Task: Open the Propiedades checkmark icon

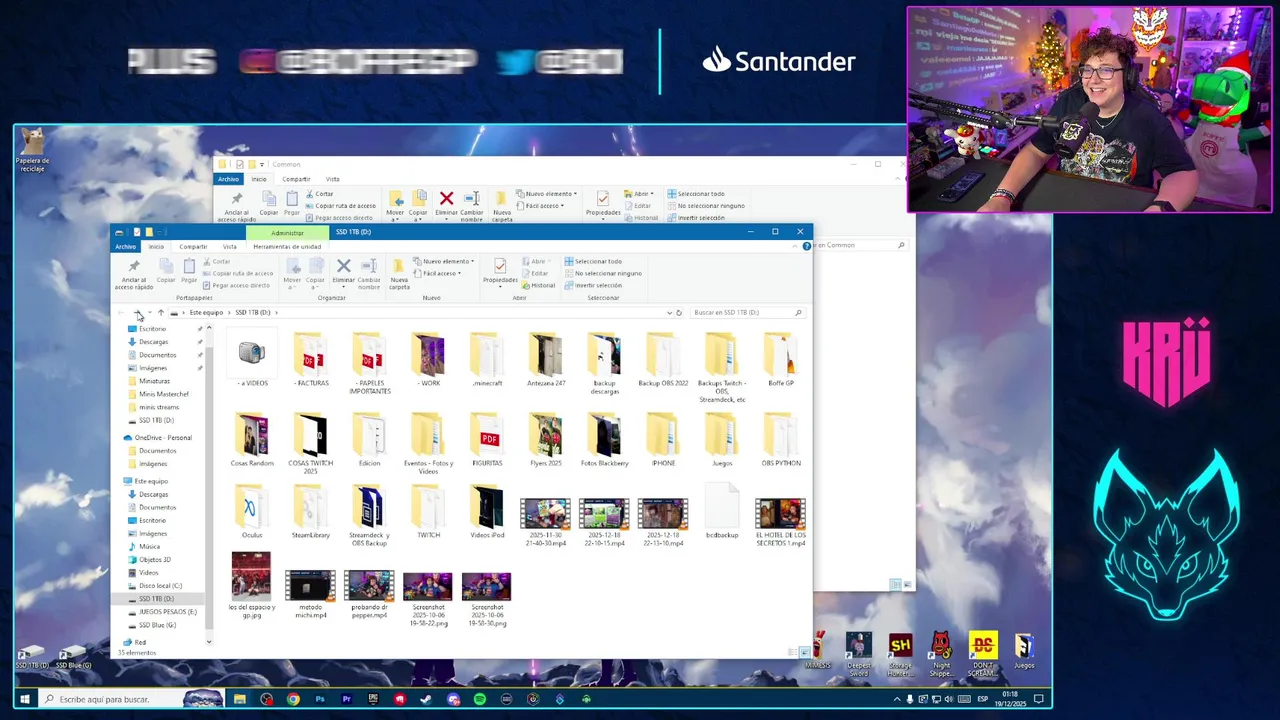Action: [x=500, y=266]
